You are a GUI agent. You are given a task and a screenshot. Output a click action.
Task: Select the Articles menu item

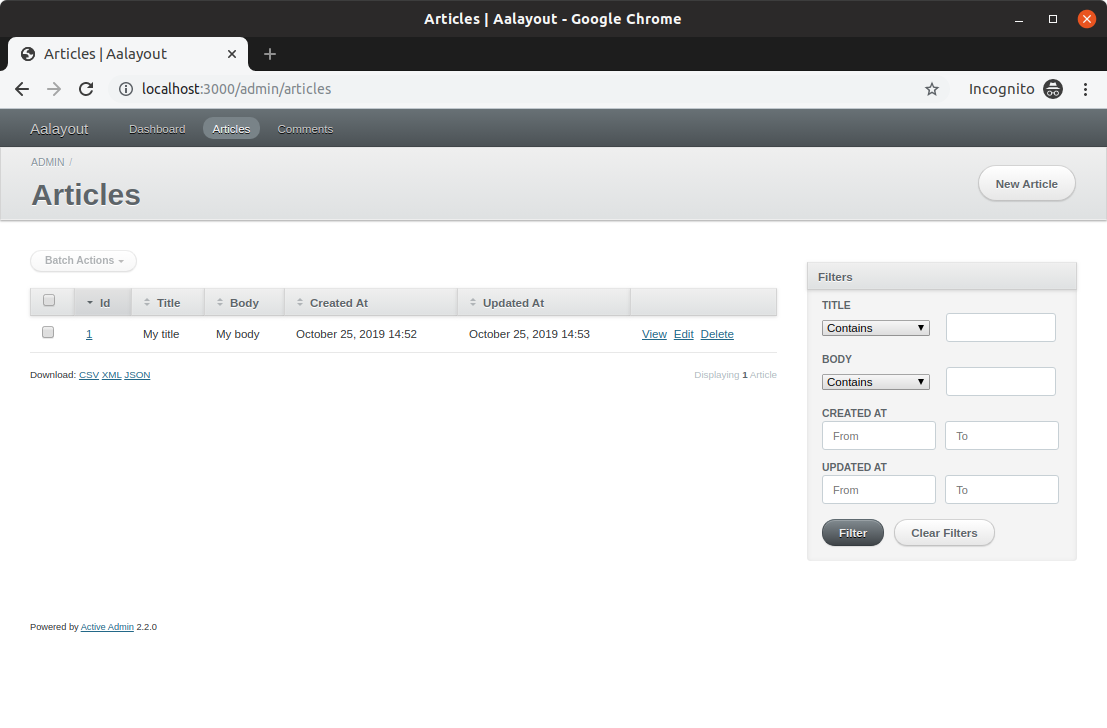pos(232,129)
